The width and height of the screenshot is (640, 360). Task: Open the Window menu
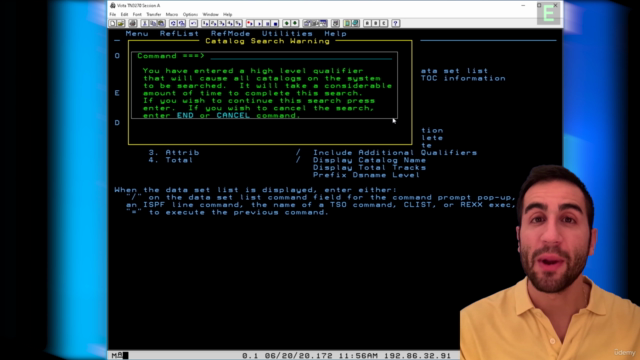[211, 14]
